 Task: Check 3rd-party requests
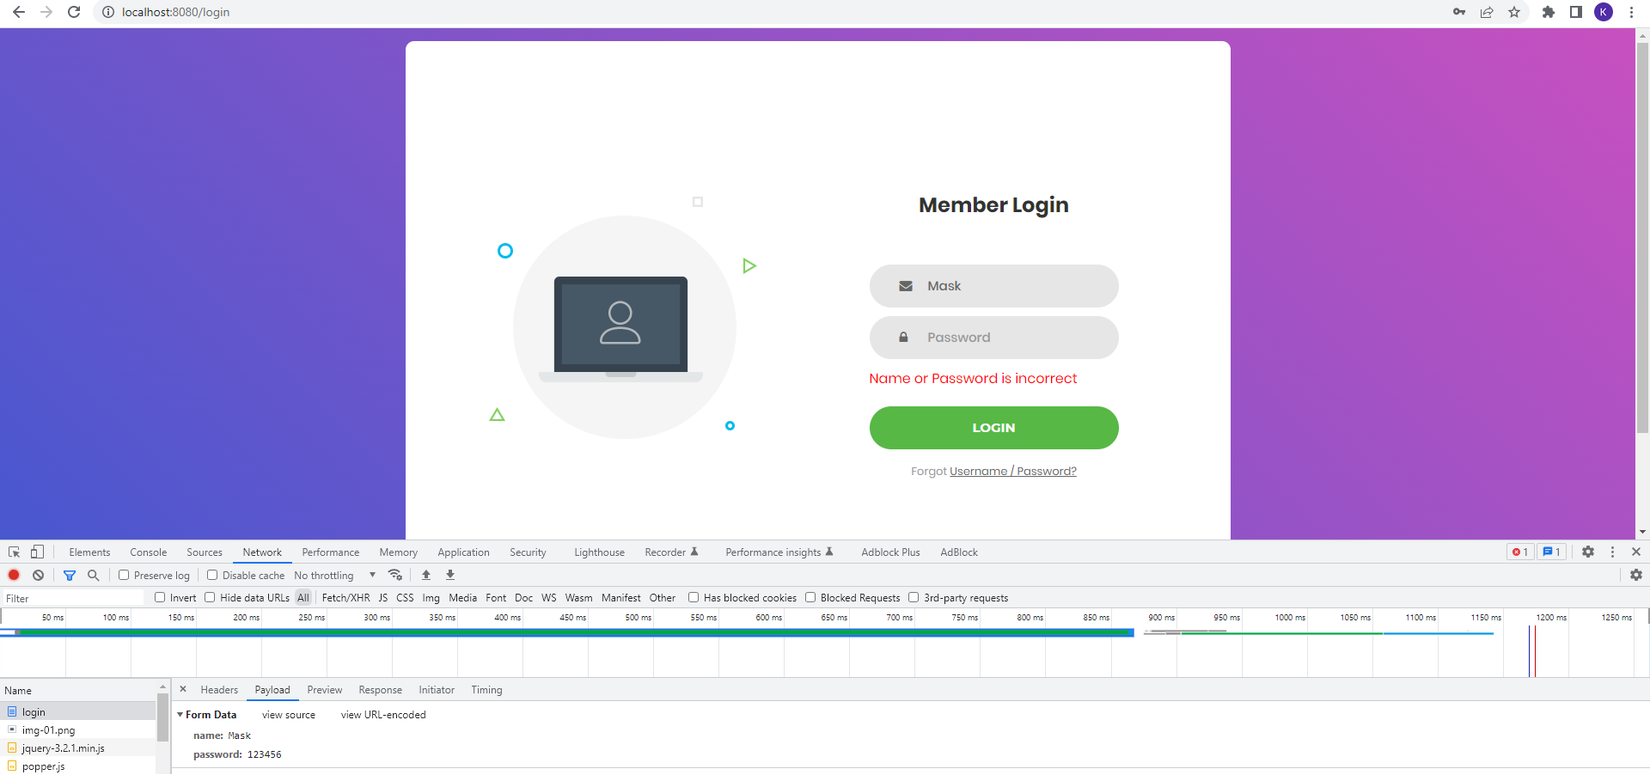click(913, 597)
